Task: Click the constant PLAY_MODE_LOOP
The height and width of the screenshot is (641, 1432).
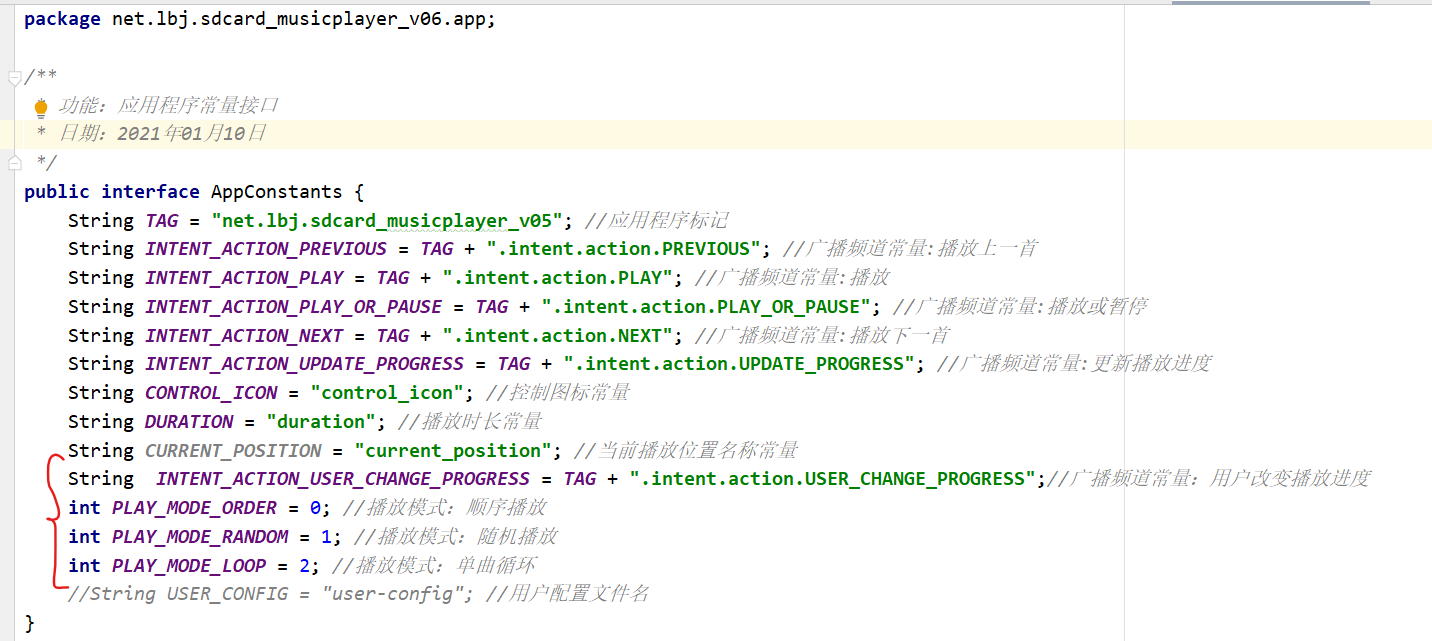Action: 189,566
